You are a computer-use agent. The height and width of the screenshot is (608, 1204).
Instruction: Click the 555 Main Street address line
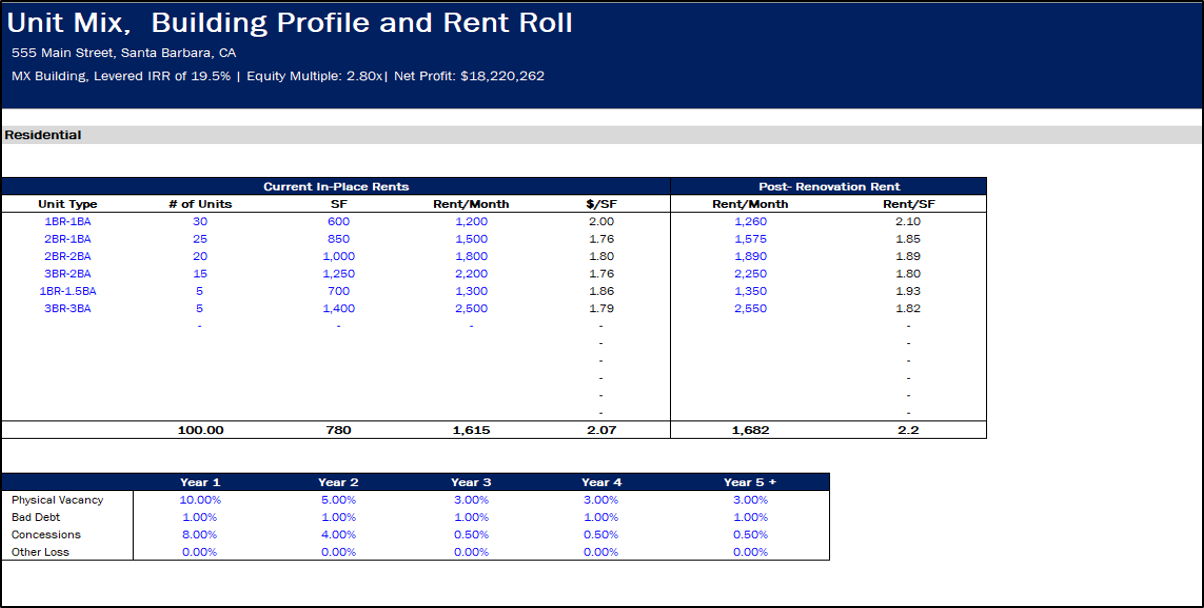(x=124, y=53)
